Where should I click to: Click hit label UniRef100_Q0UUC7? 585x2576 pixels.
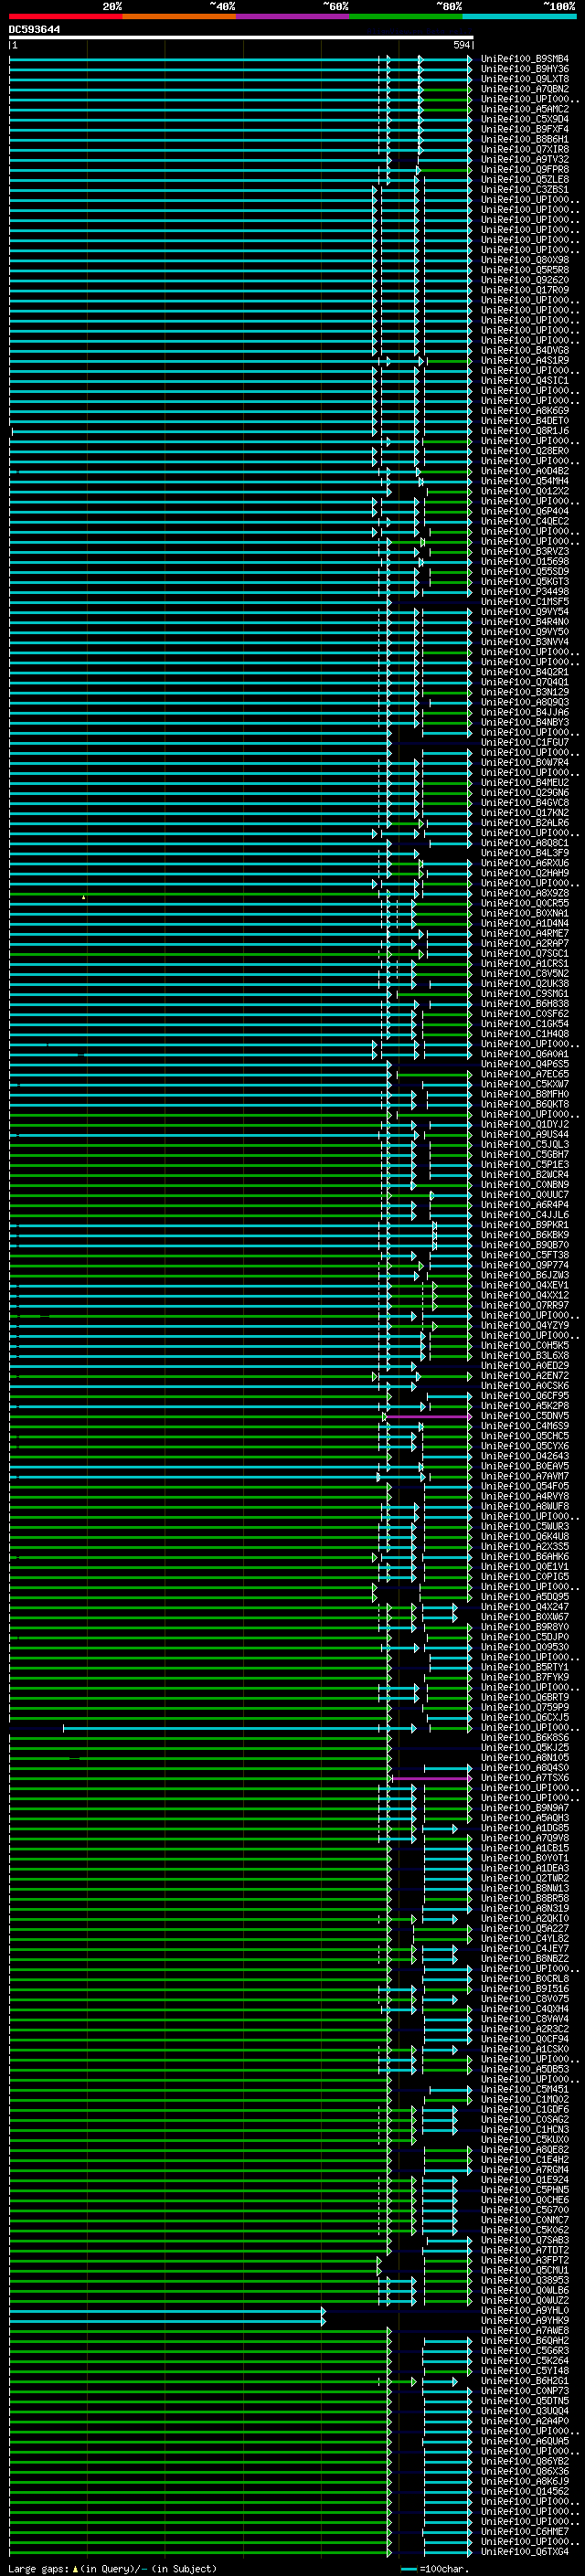(525, 1195)
